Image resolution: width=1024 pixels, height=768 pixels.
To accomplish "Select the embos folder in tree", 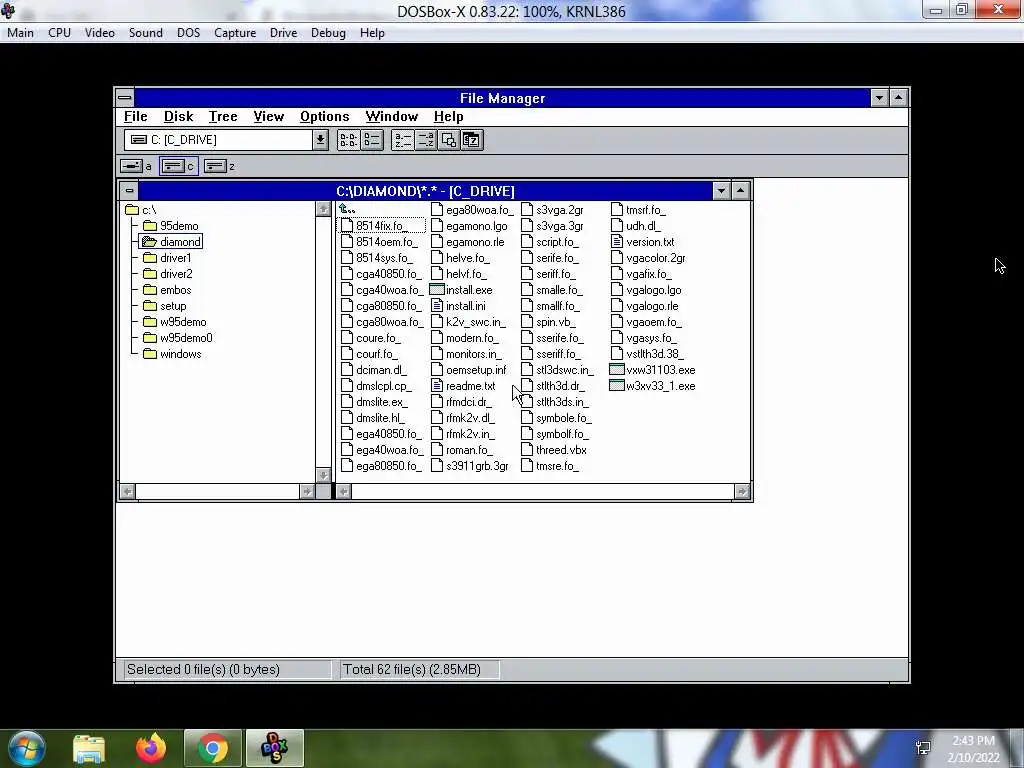I will (167, 290).
